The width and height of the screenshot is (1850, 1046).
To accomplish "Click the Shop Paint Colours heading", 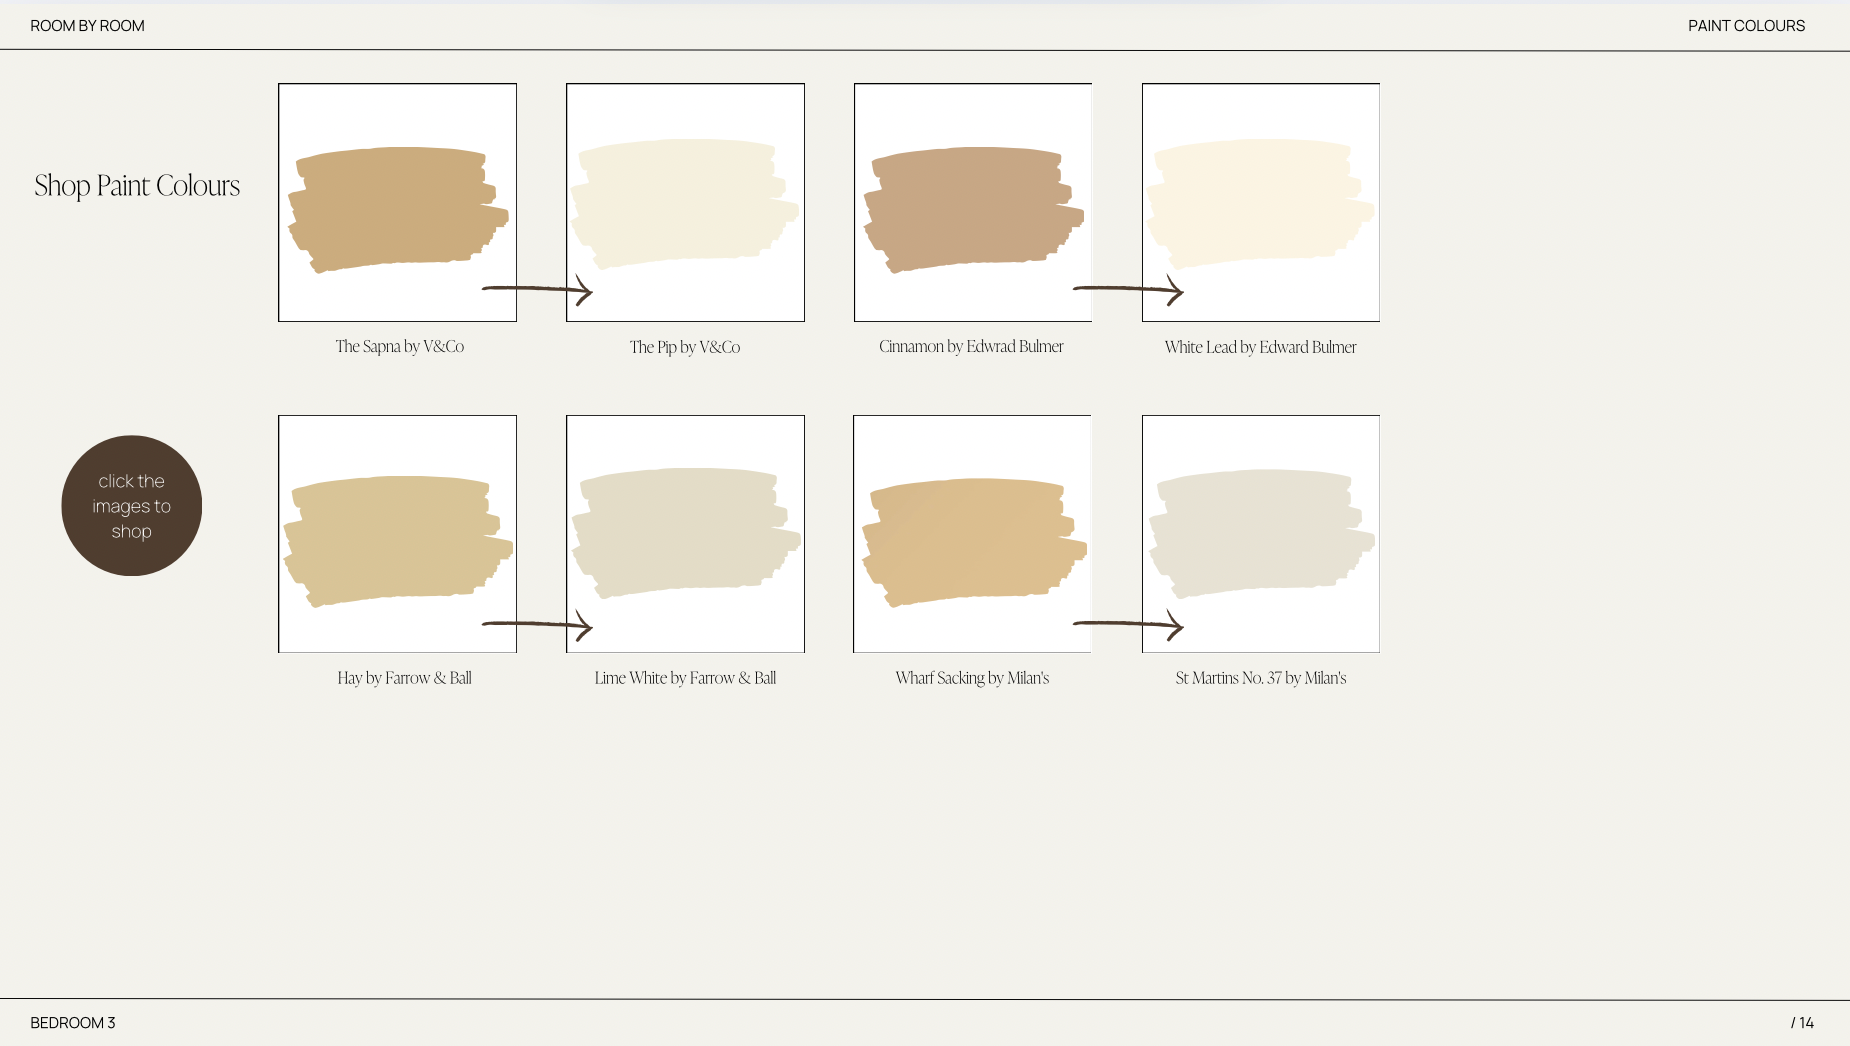I will 137,186.
